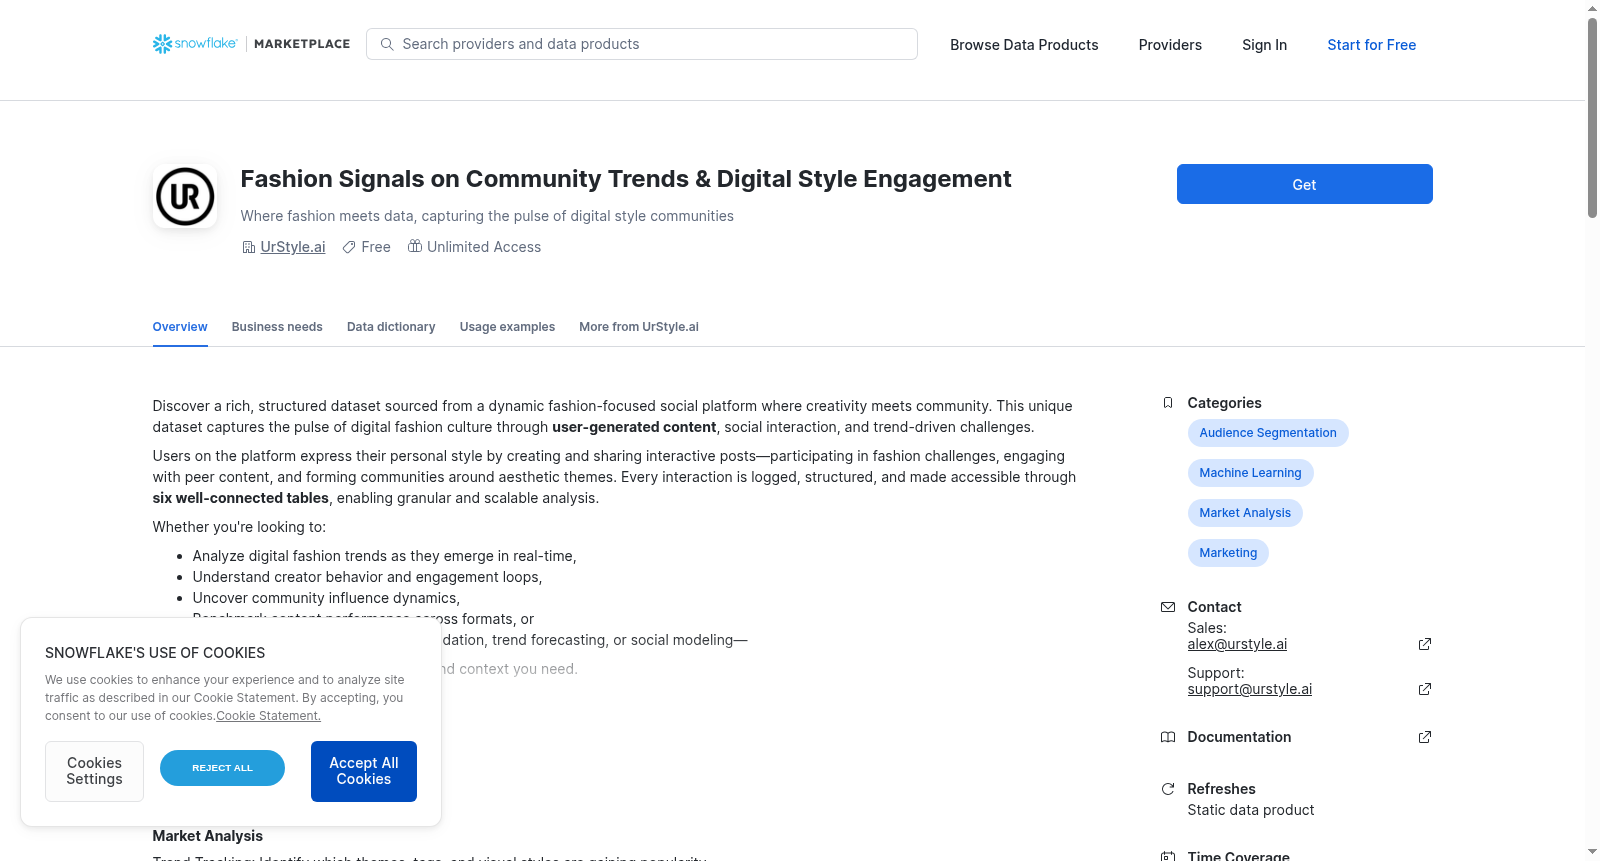Switch to the Business needs tab
1600x861 pixels.
(x=277, y=327)
